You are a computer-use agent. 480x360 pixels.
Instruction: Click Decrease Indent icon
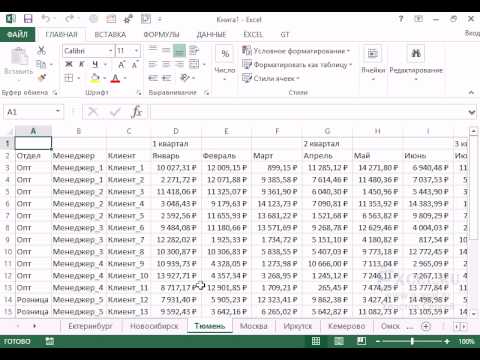153,78
